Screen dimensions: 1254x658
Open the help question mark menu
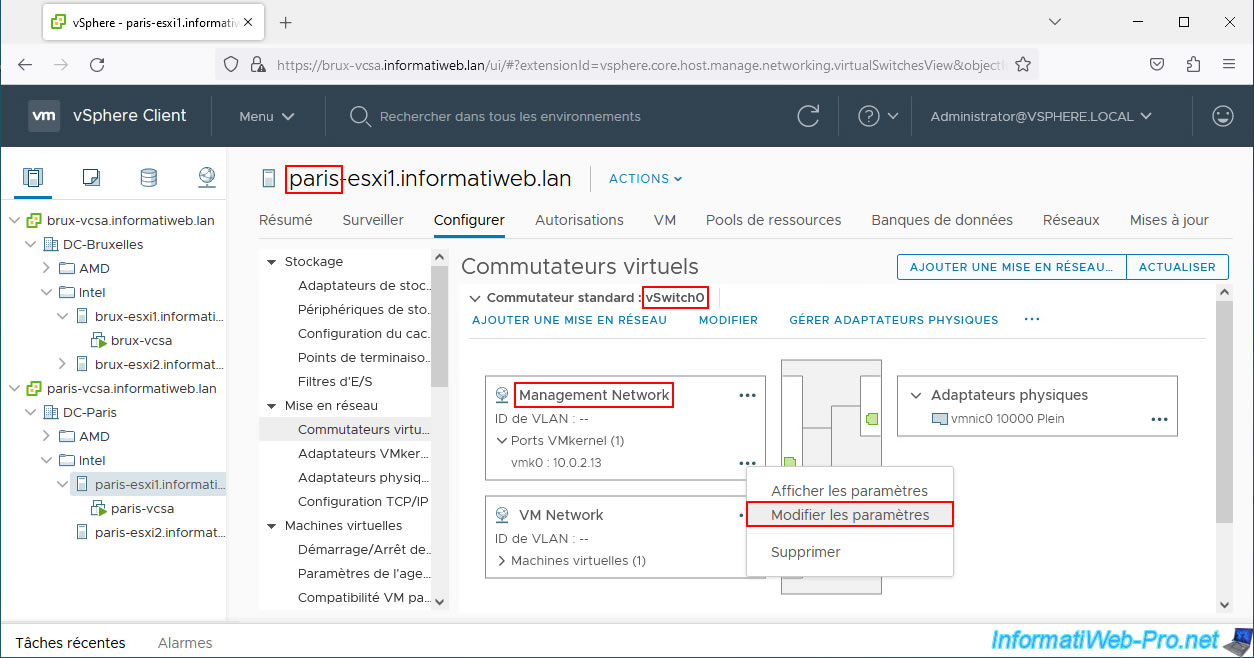[x=878, y=116]
